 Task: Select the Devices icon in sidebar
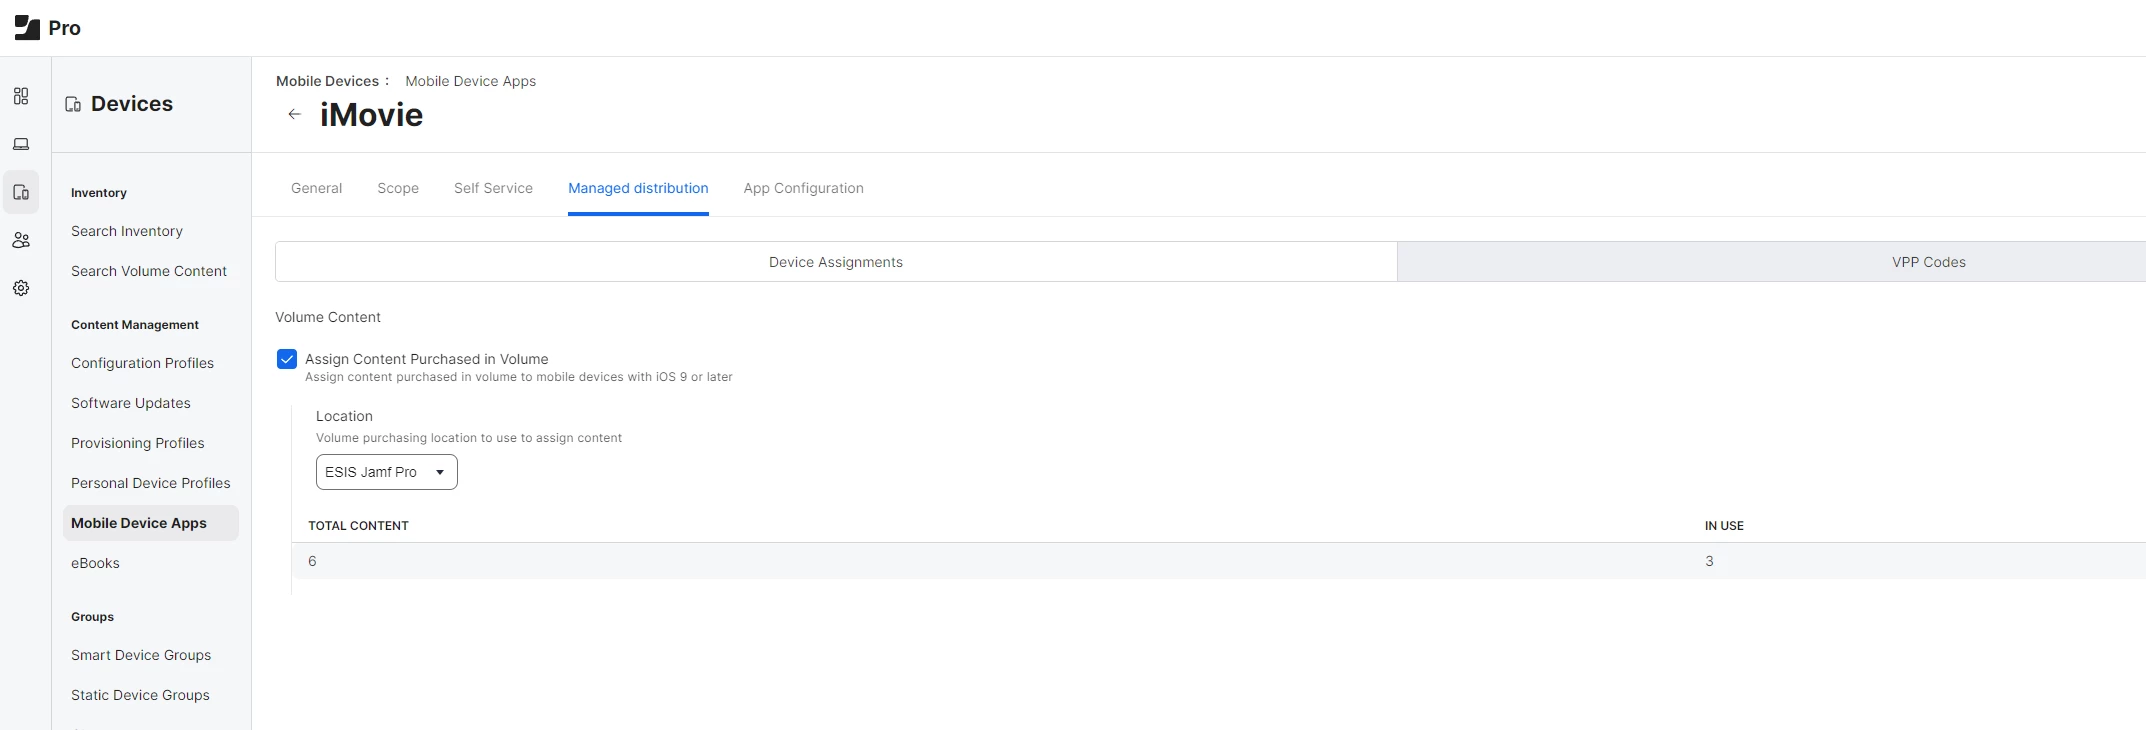pos(21,192)
